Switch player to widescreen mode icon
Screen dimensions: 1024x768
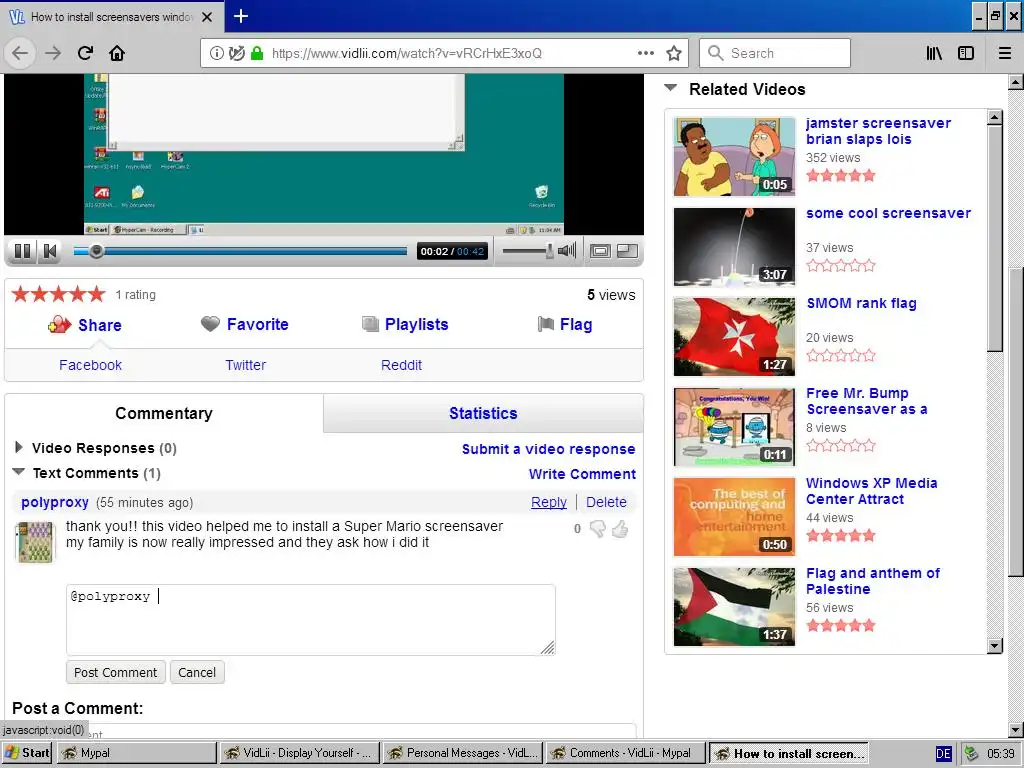(x=600, y=251)
